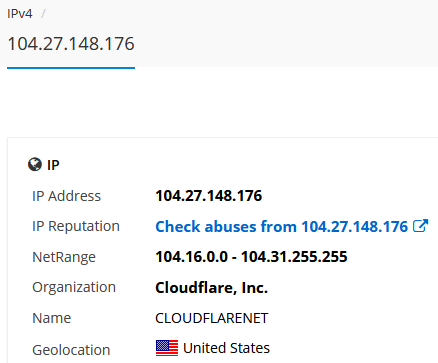This screenshot has height=363, width=438.
Task: Click the globe icon beside IP heading
Action: pos(35,164)
